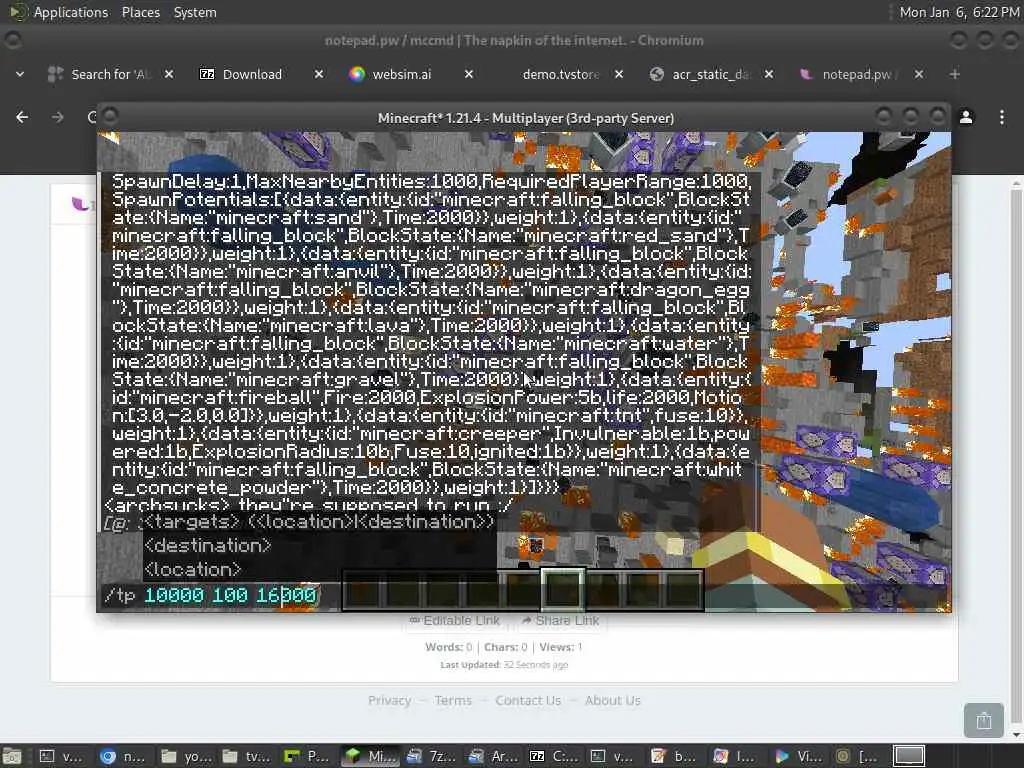Go forward in Chromium

[x=57, y=117]
